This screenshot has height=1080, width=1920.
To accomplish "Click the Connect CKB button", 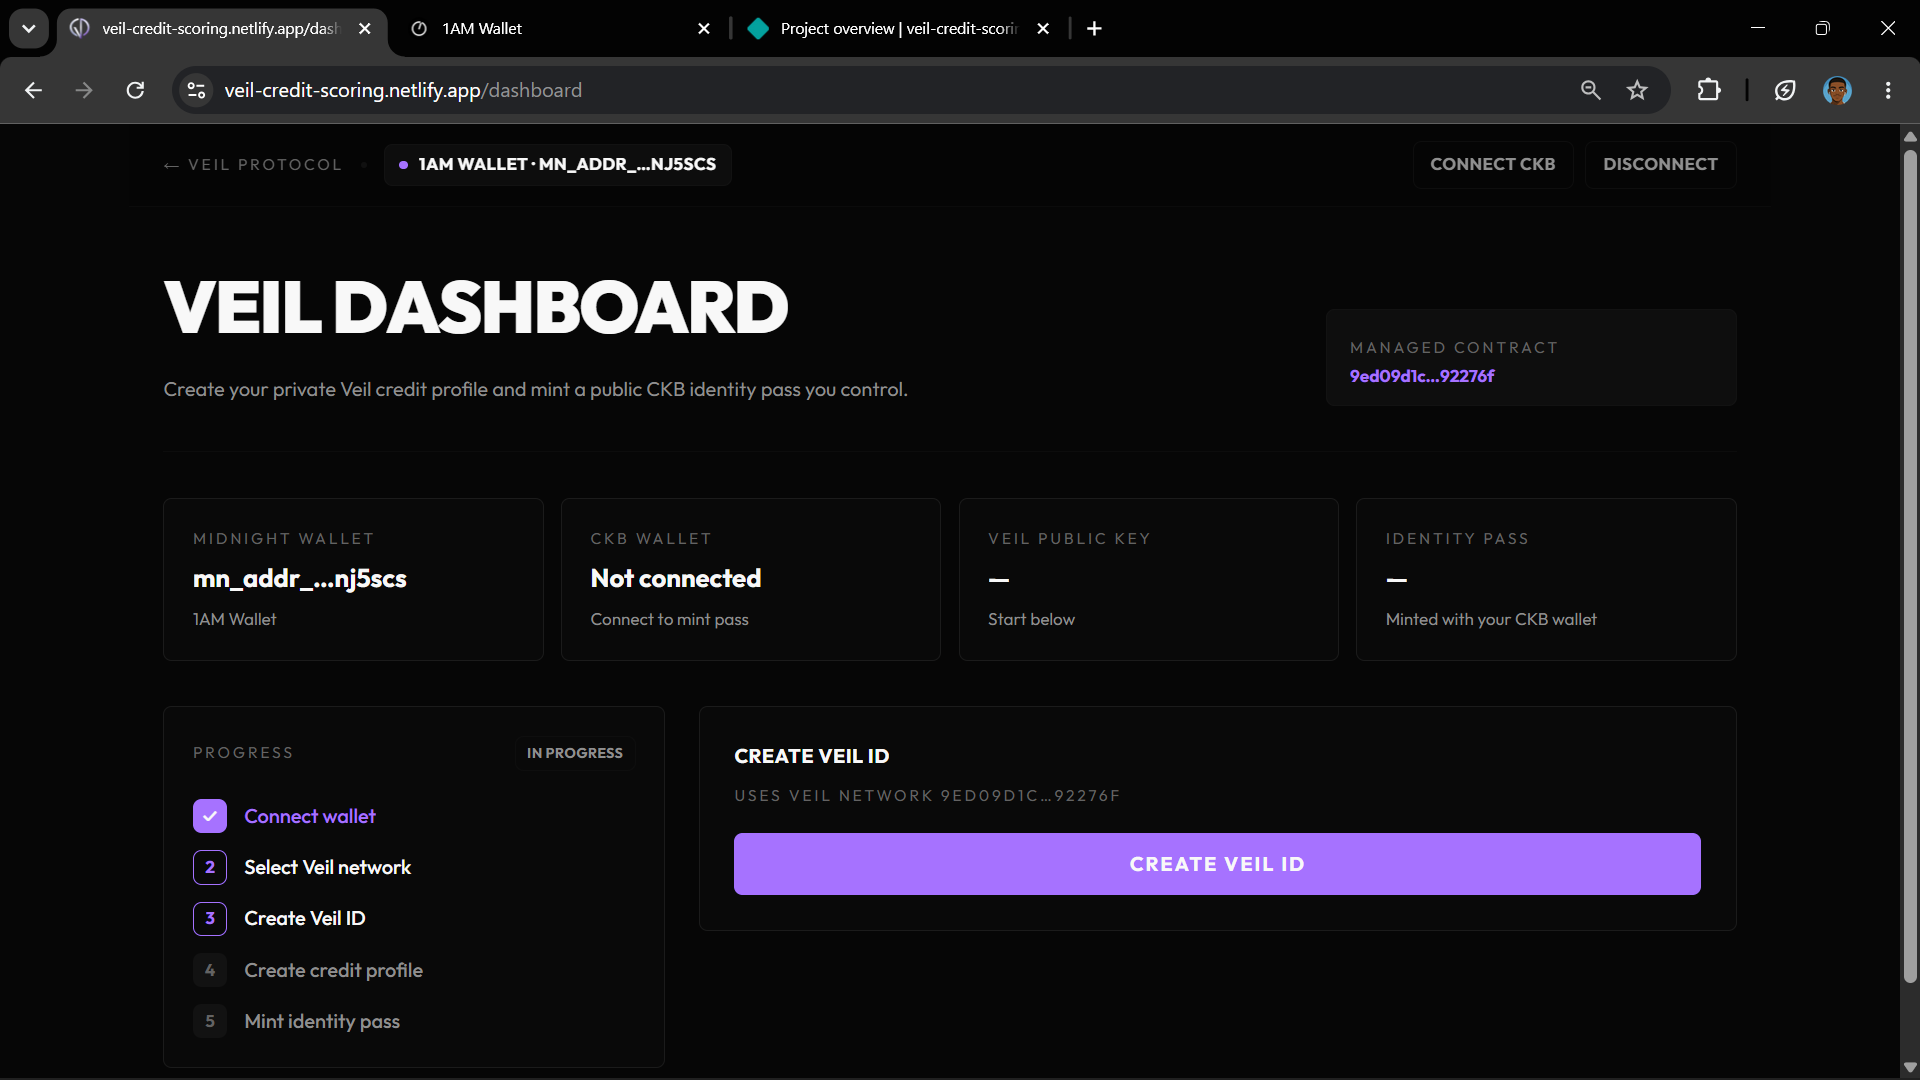I will 1492,164.
